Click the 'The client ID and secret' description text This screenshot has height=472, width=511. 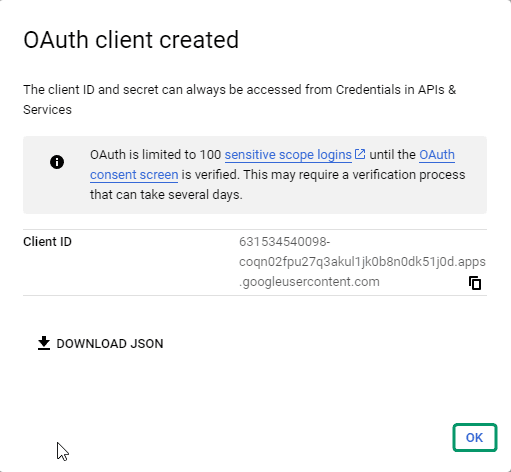[x=239, y=90]
